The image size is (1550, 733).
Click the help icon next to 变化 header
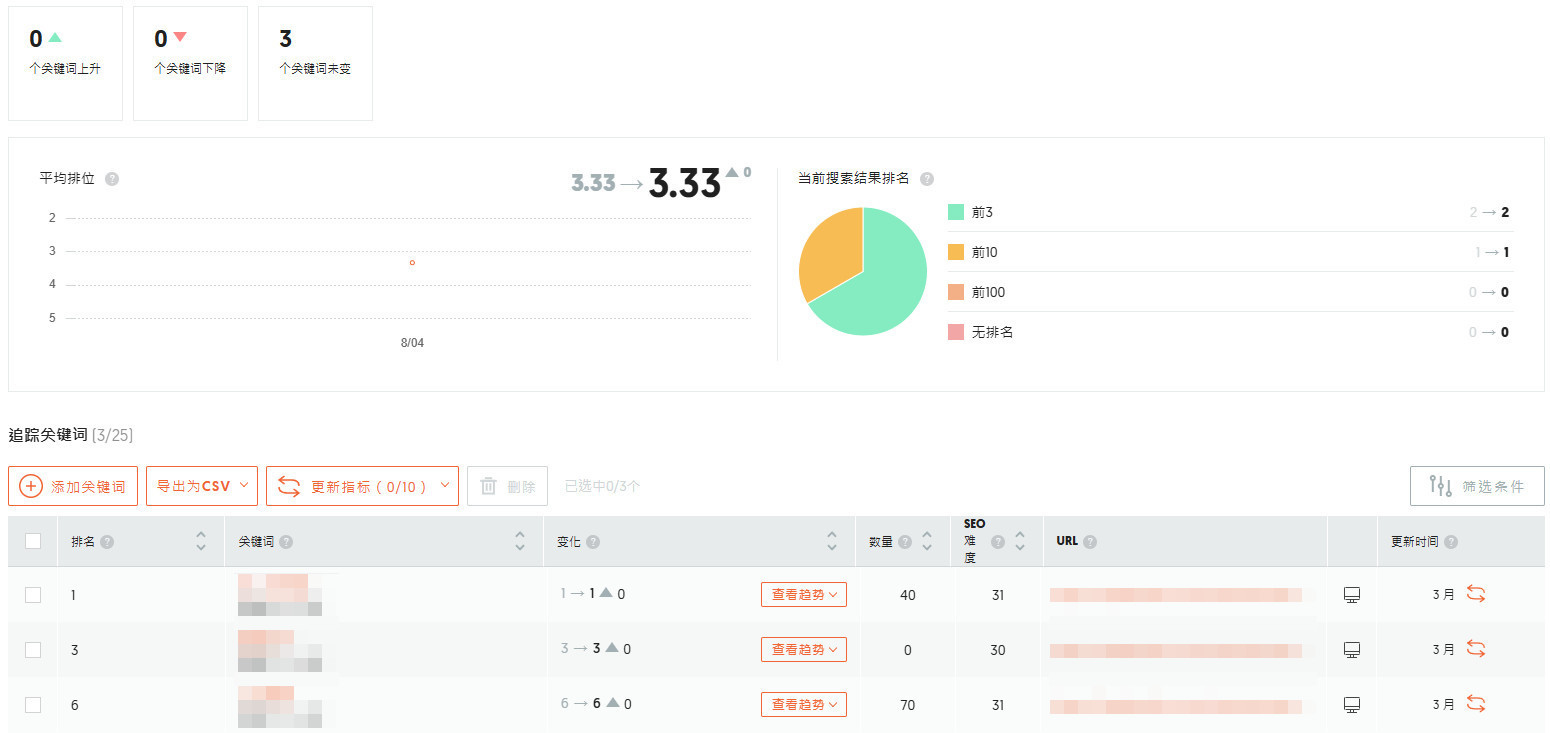pyautogui.click(x=593, y=542)
